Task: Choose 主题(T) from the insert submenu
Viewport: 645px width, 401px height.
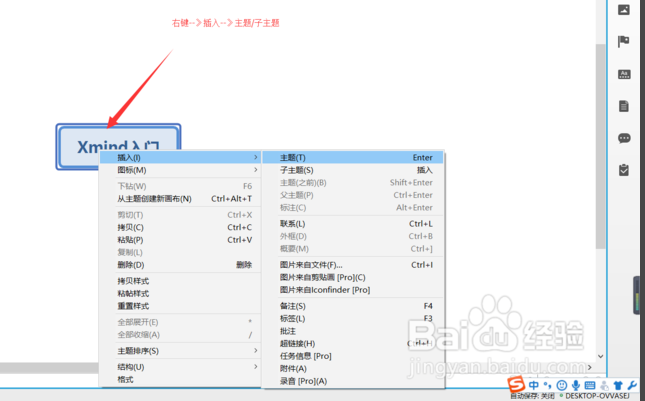Action: [x=353, y=158]
